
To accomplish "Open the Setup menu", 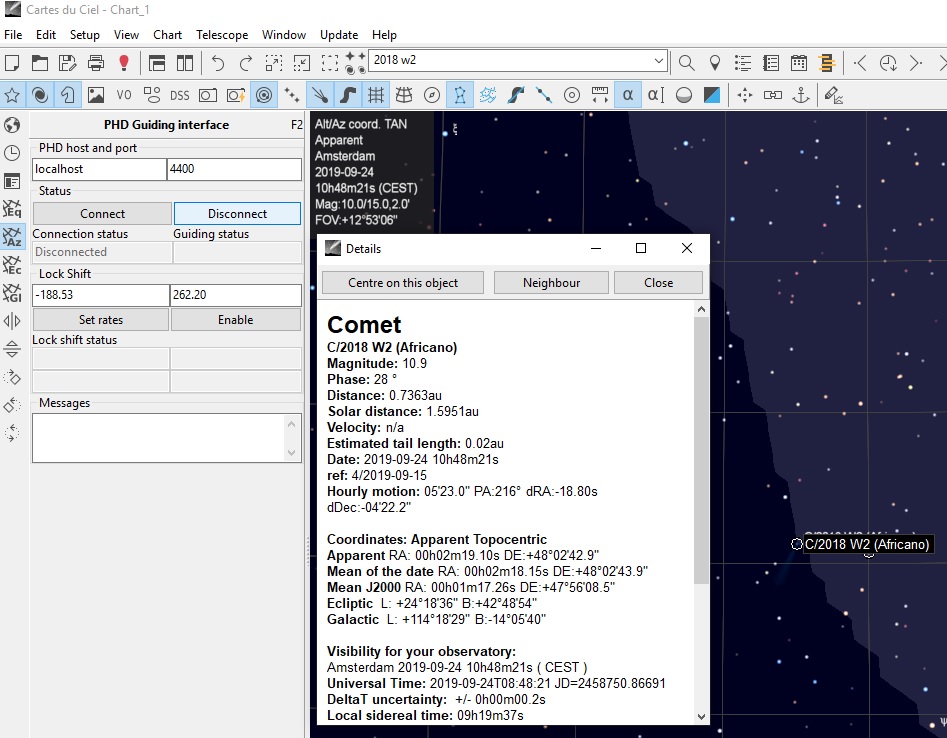I will [x=85, y=34].
